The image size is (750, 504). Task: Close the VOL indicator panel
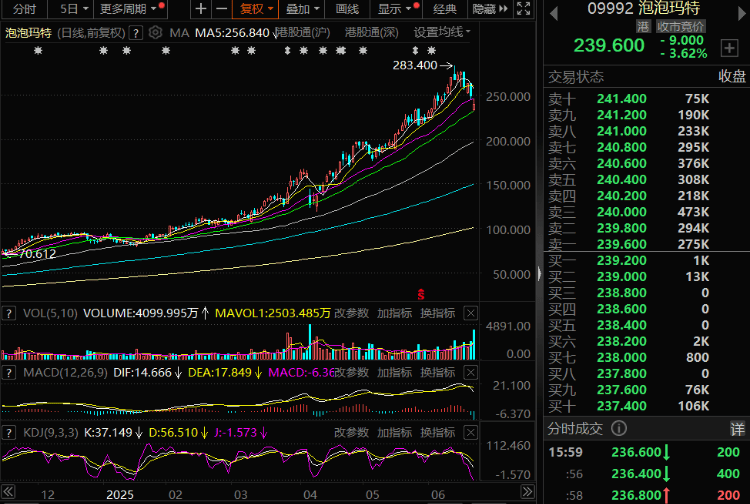pos(471,313)
